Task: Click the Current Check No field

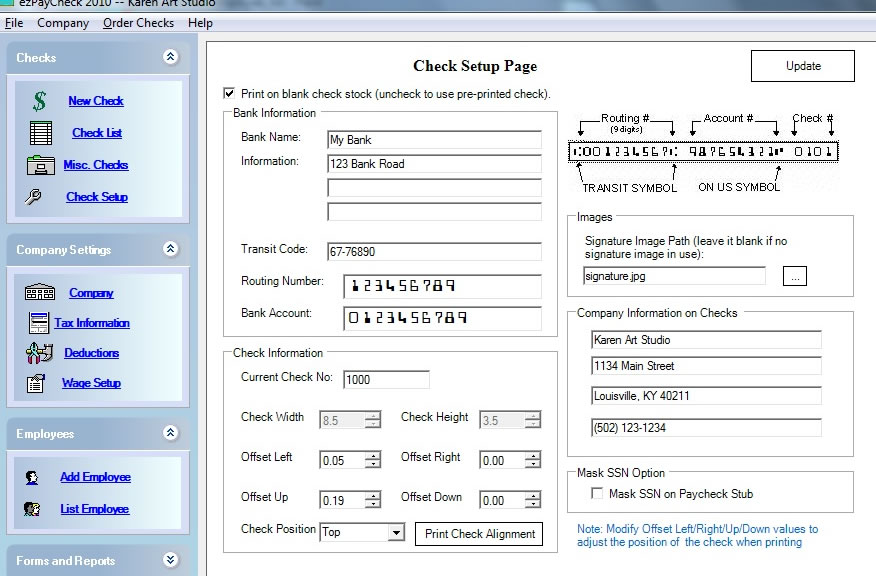Action: tap(386, 380)
